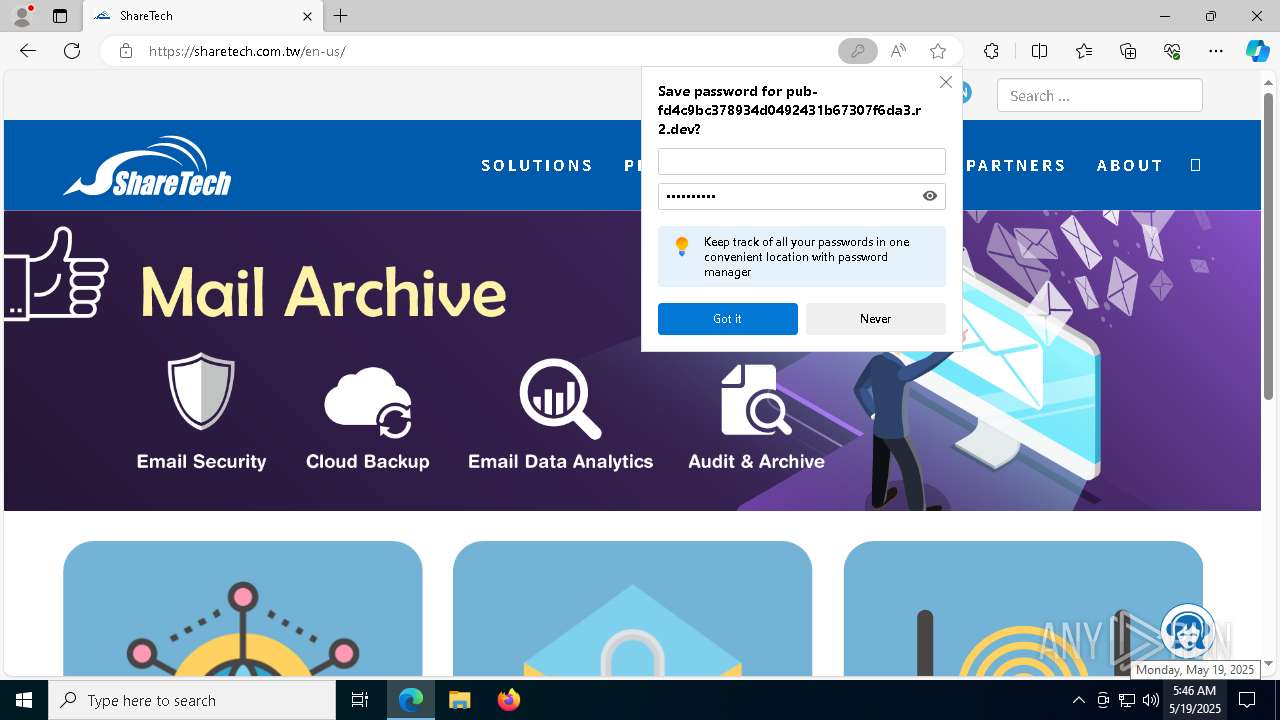Open Settings and more ellipsis menu
The image size is (1280, 720).
(x=1216, y=51)
